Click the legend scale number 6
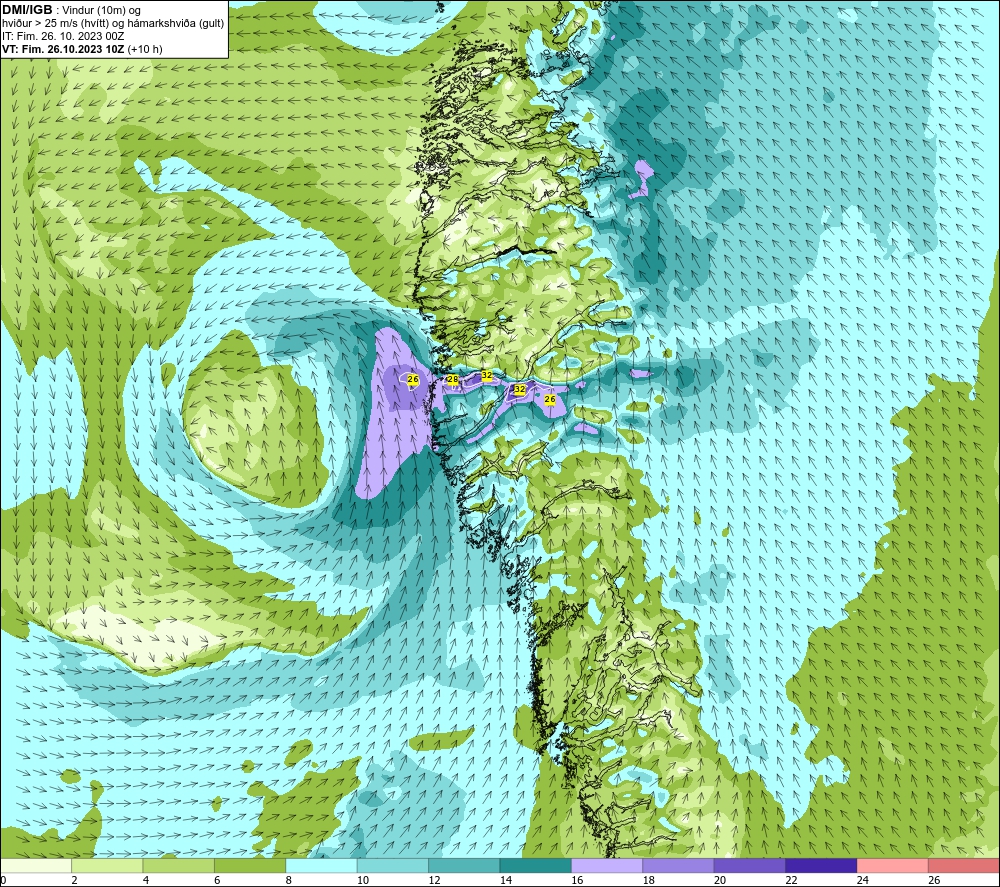 (217, 880)
